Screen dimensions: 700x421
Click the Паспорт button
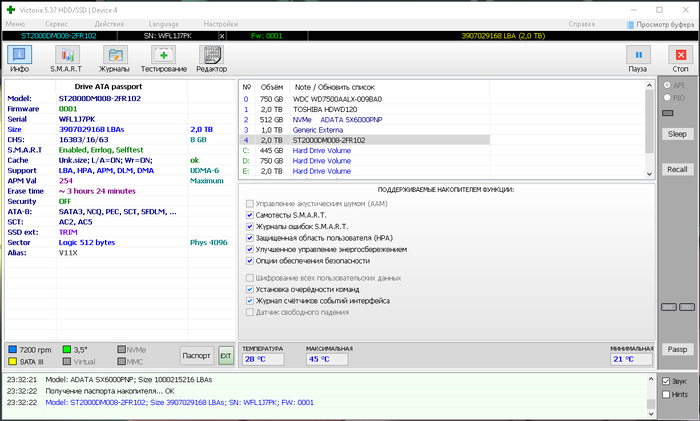(x=196, y=356)
